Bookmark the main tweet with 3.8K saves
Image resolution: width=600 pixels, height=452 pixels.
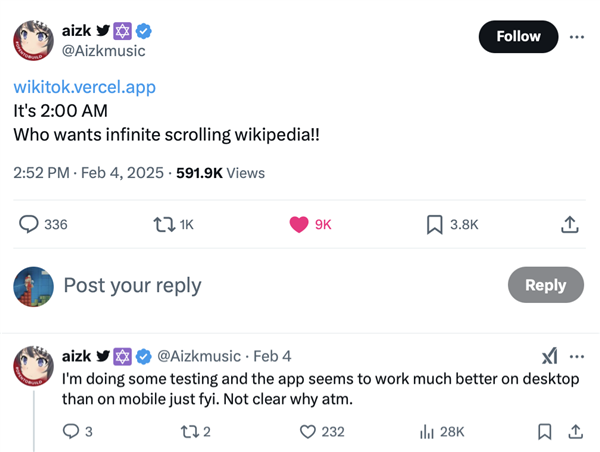[x=434, y=224]
